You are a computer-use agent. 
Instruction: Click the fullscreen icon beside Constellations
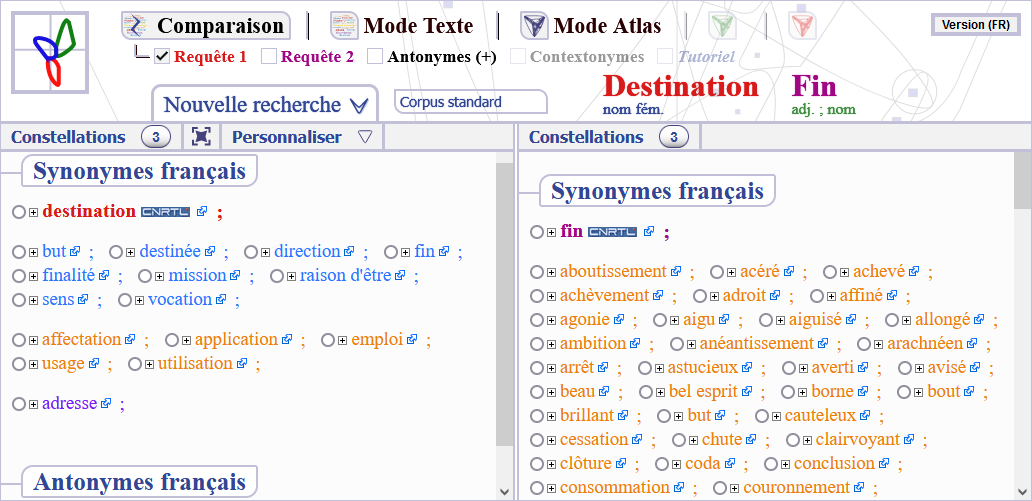point(201,137)
